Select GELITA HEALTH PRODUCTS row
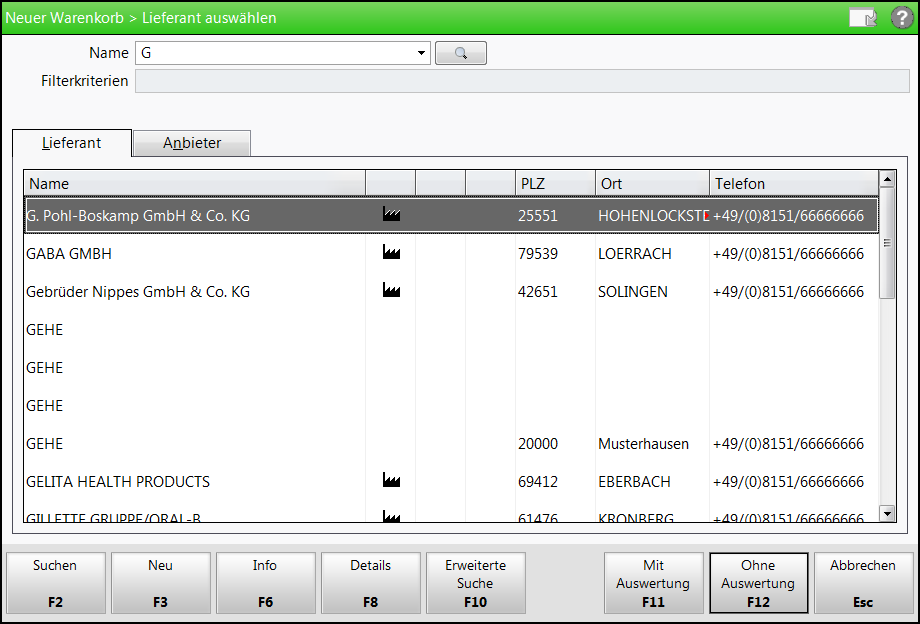 pyautogui.click(x=452, y=481)
